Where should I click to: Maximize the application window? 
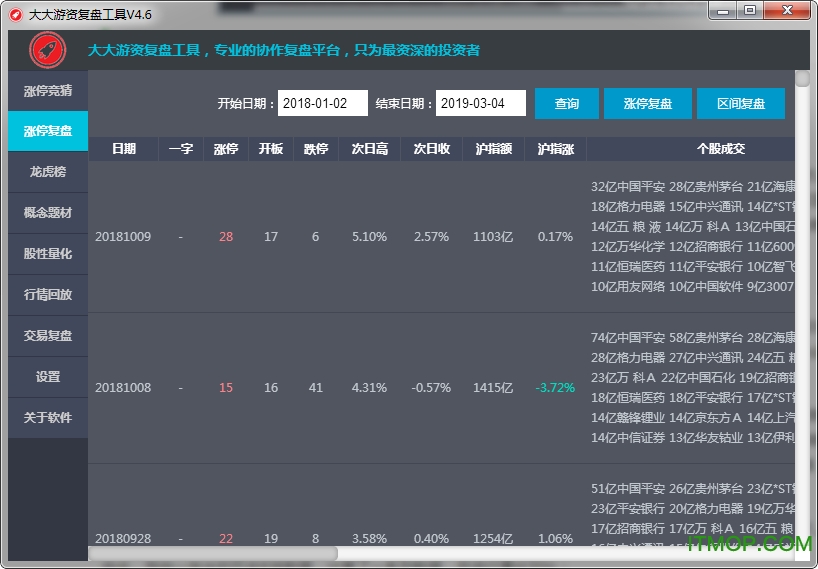pyautogui.click(x=750, y=10)
